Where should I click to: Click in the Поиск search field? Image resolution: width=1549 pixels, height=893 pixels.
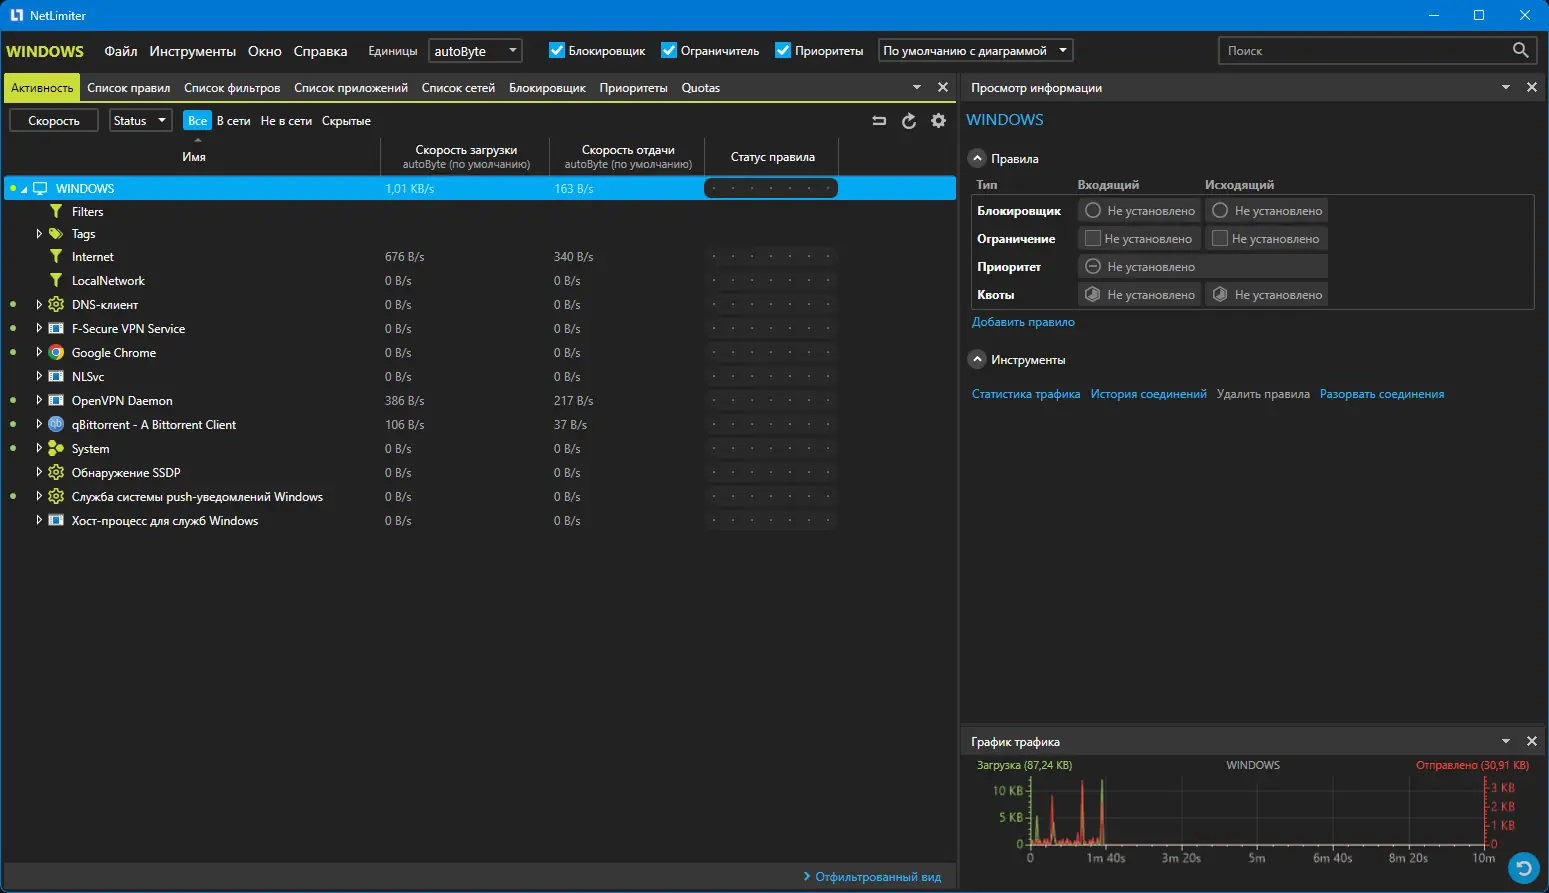pyautogui.click(x=1360, y=51)
